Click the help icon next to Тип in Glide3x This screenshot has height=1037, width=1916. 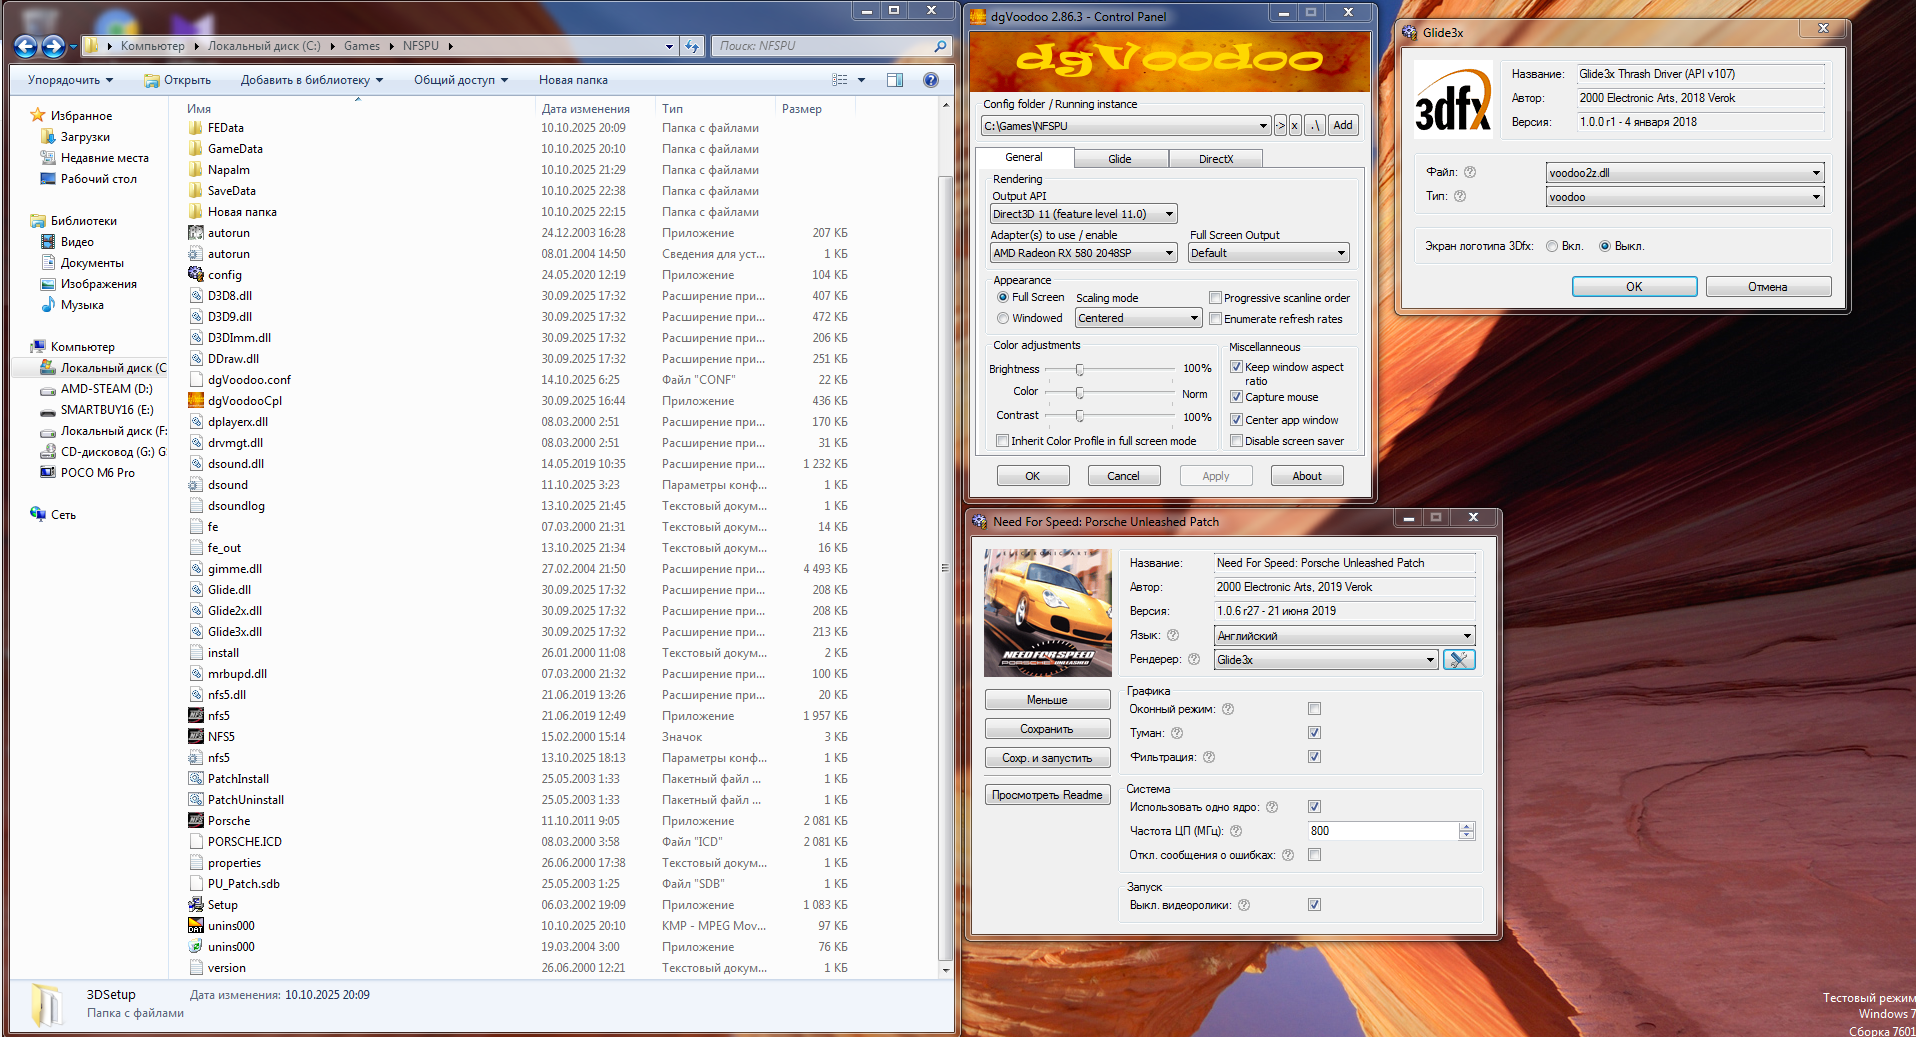[x=1460, y=196]
